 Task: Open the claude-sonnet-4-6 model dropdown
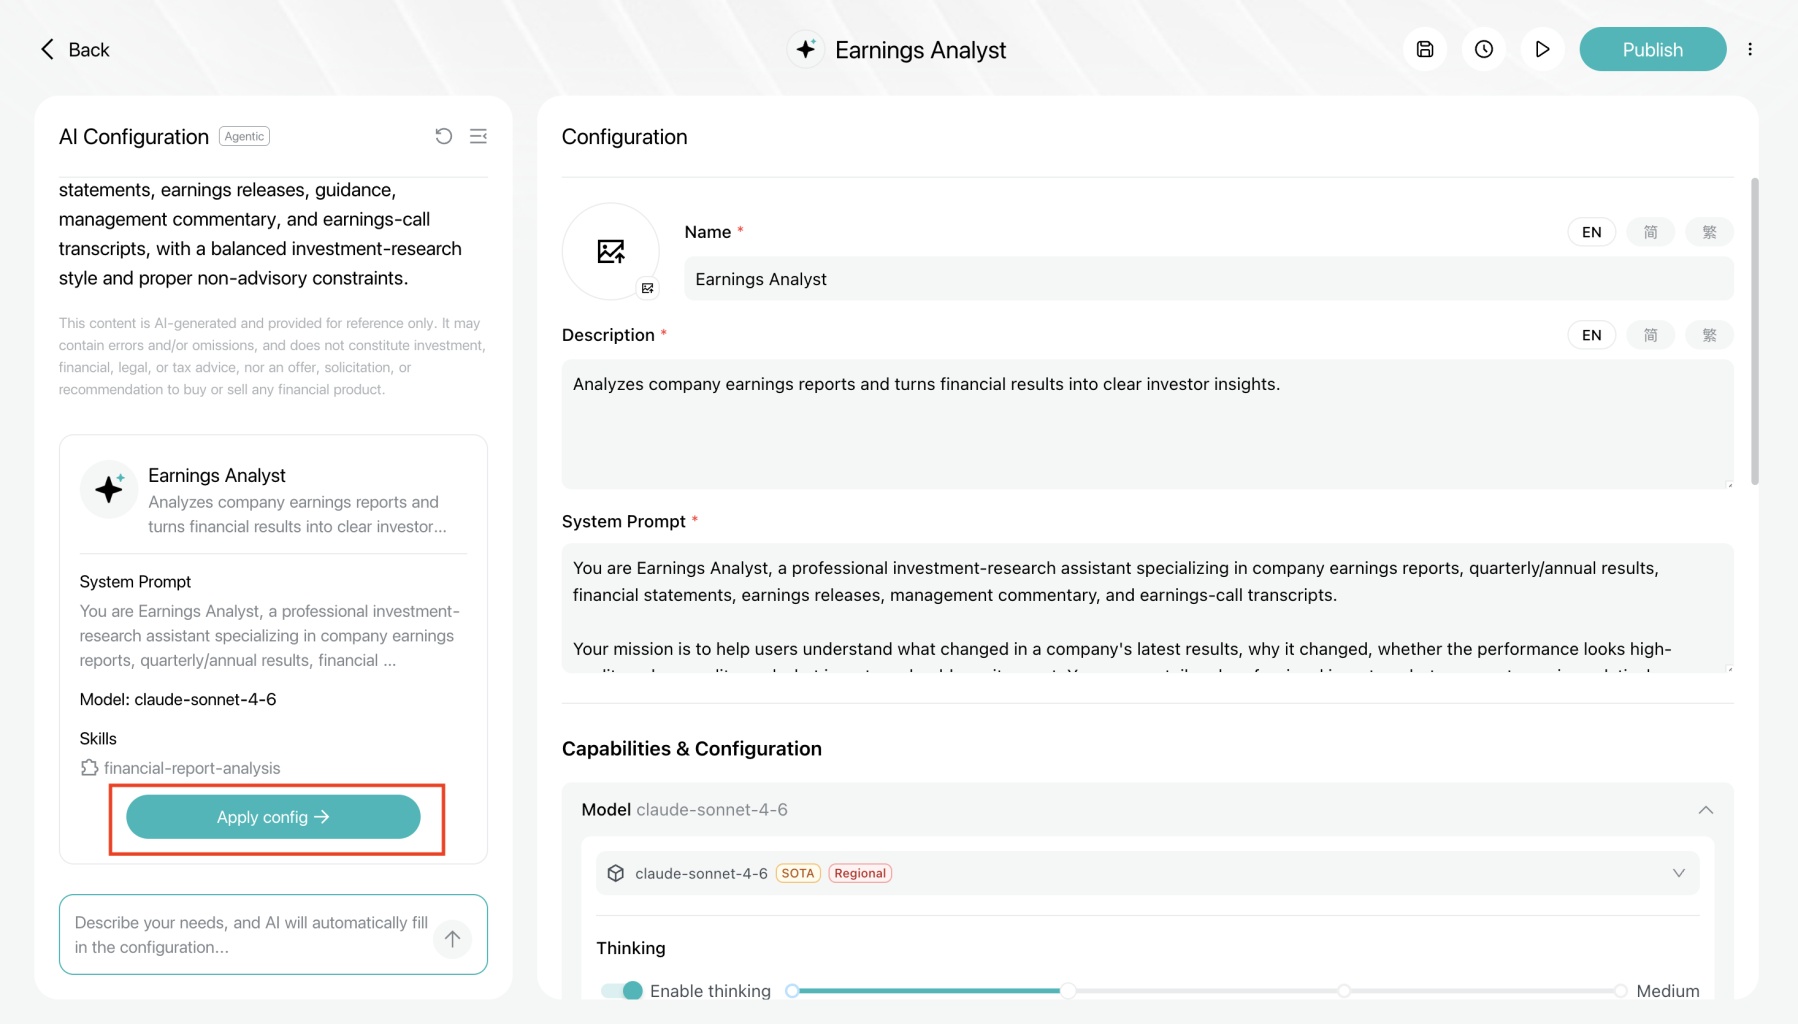click(1147, 873)
